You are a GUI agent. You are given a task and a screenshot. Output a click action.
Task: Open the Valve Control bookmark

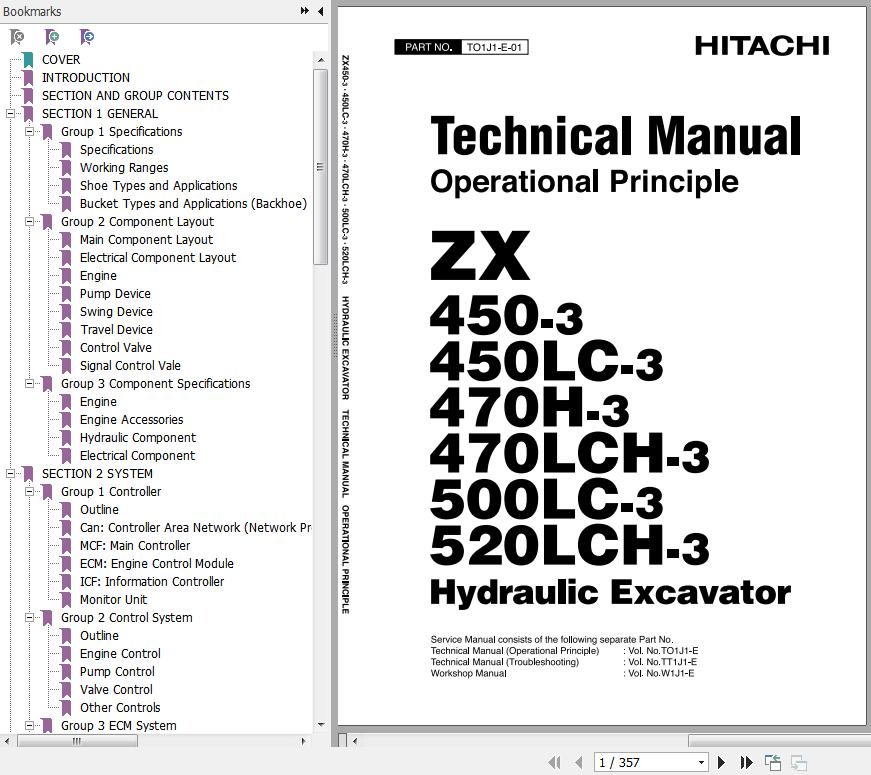point(116,689)
